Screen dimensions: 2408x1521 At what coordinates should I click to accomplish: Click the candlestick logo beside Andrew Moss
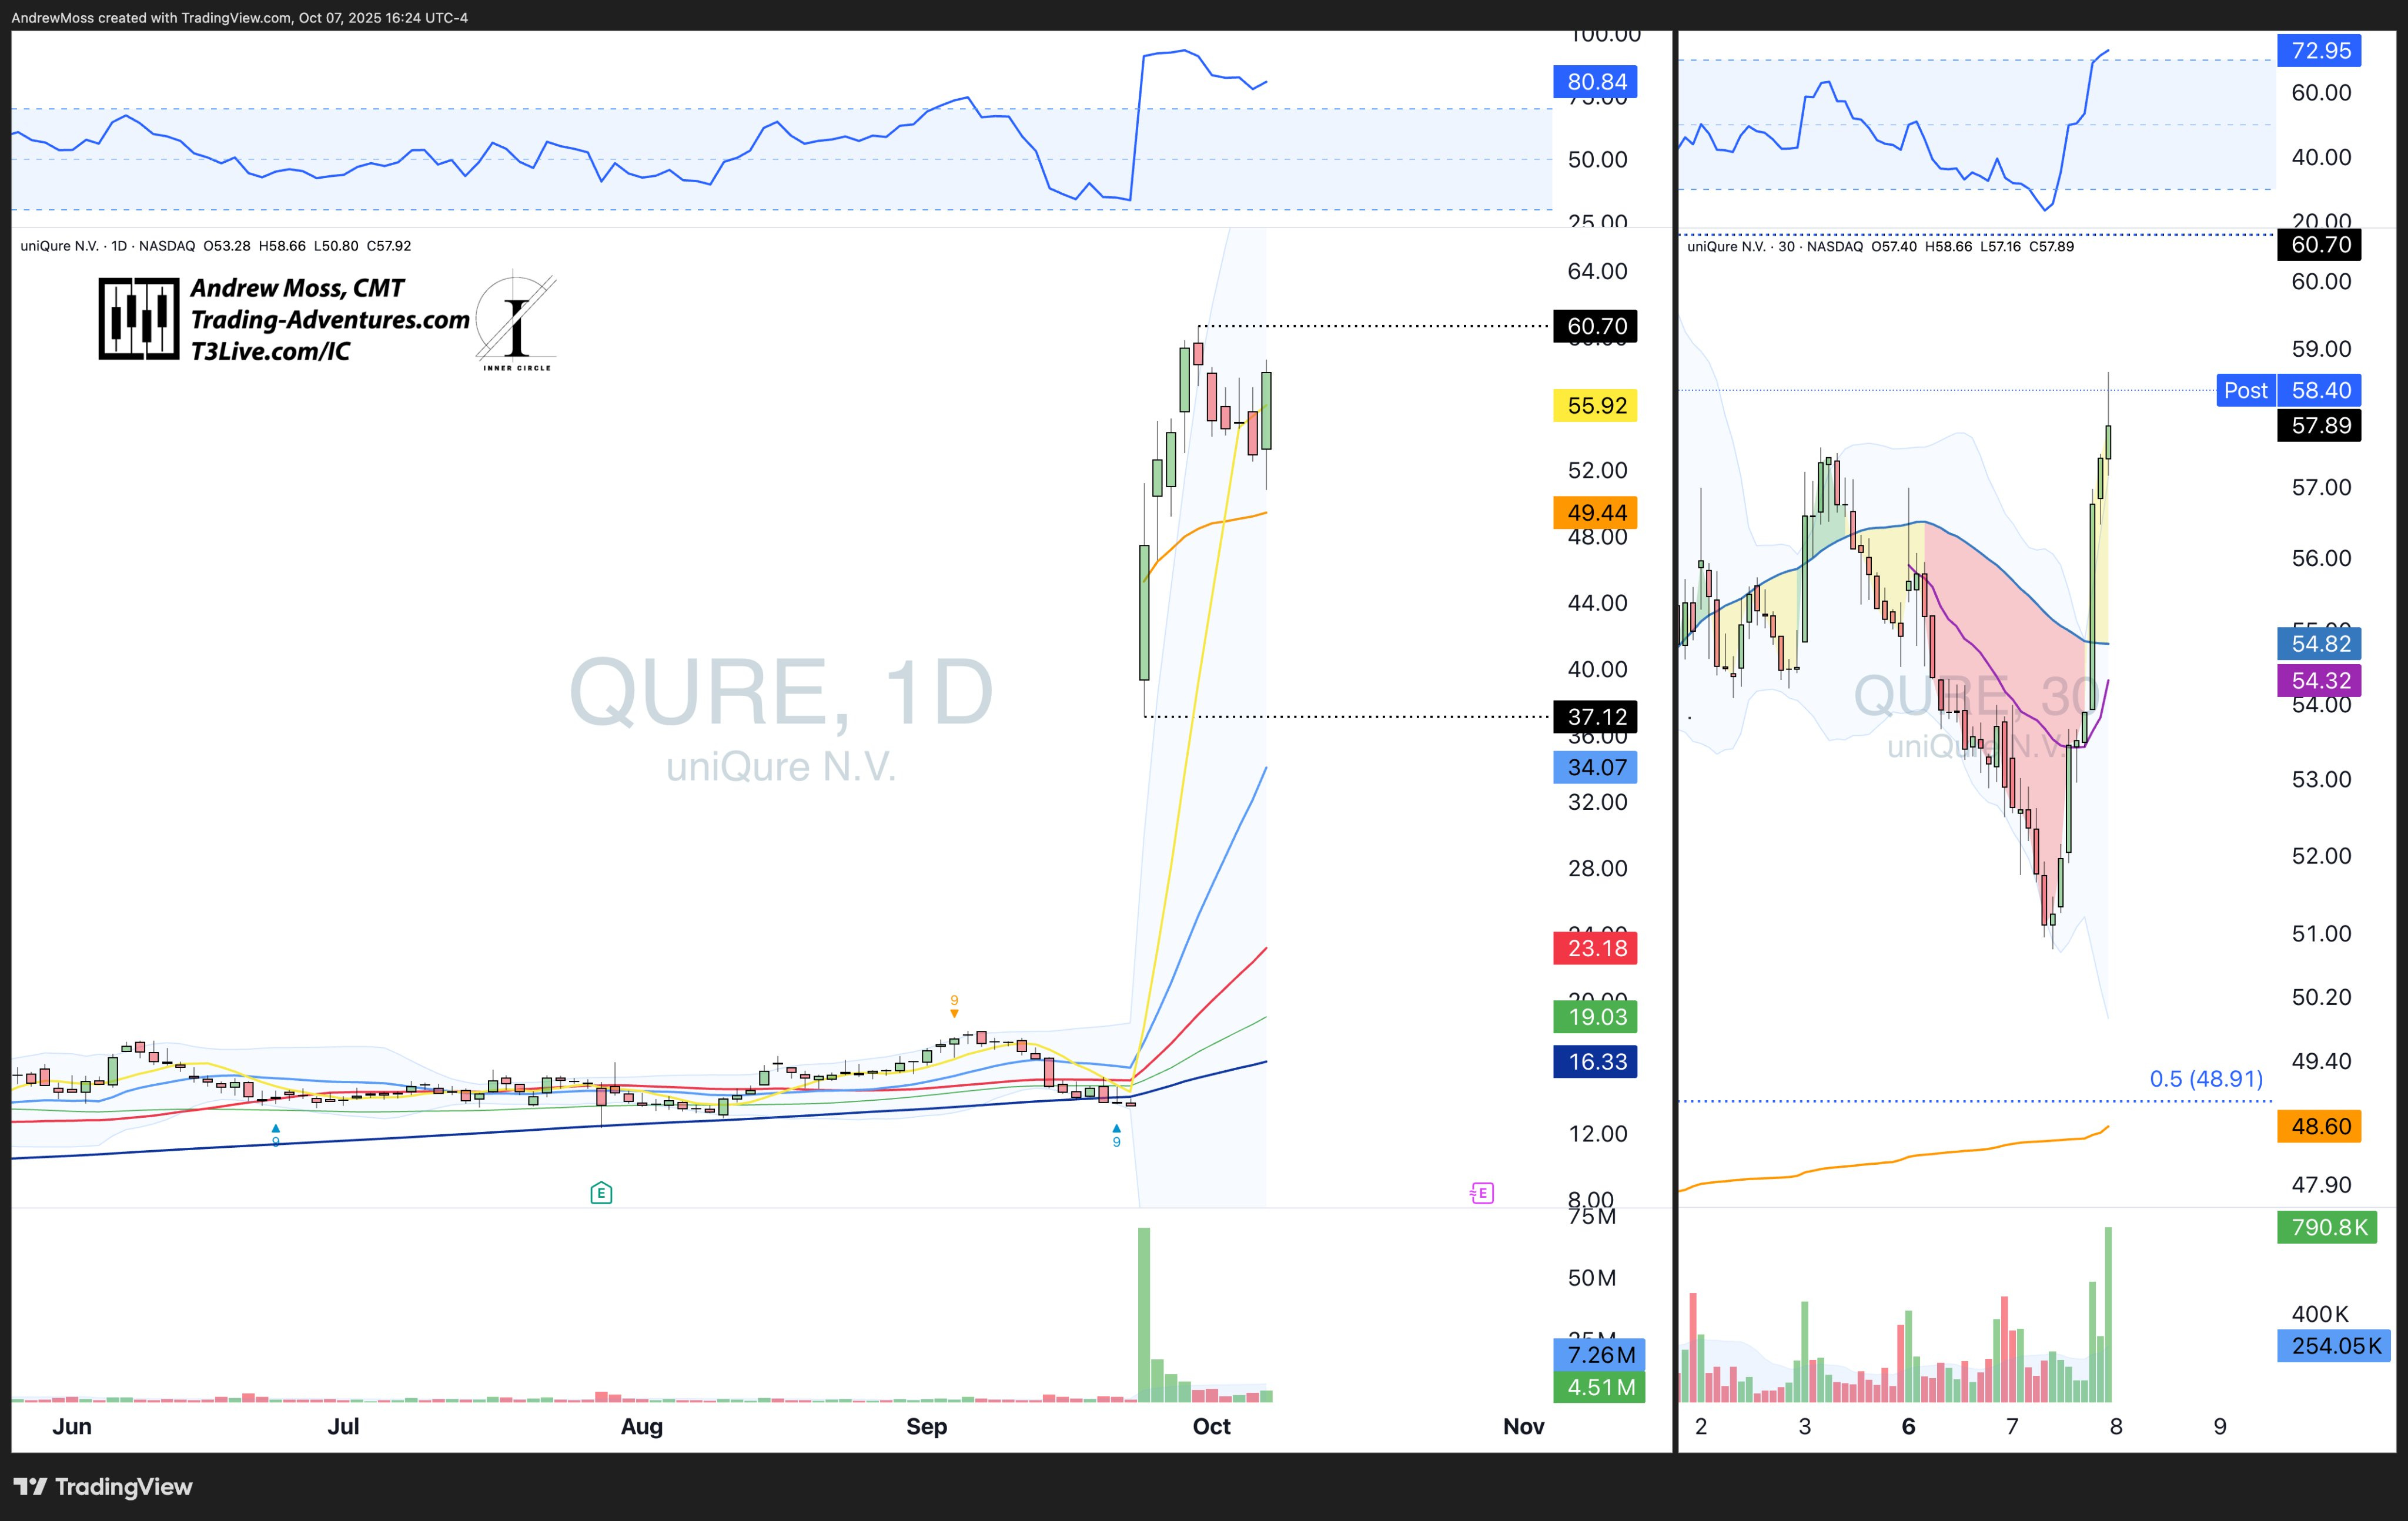tap(138, 319)
